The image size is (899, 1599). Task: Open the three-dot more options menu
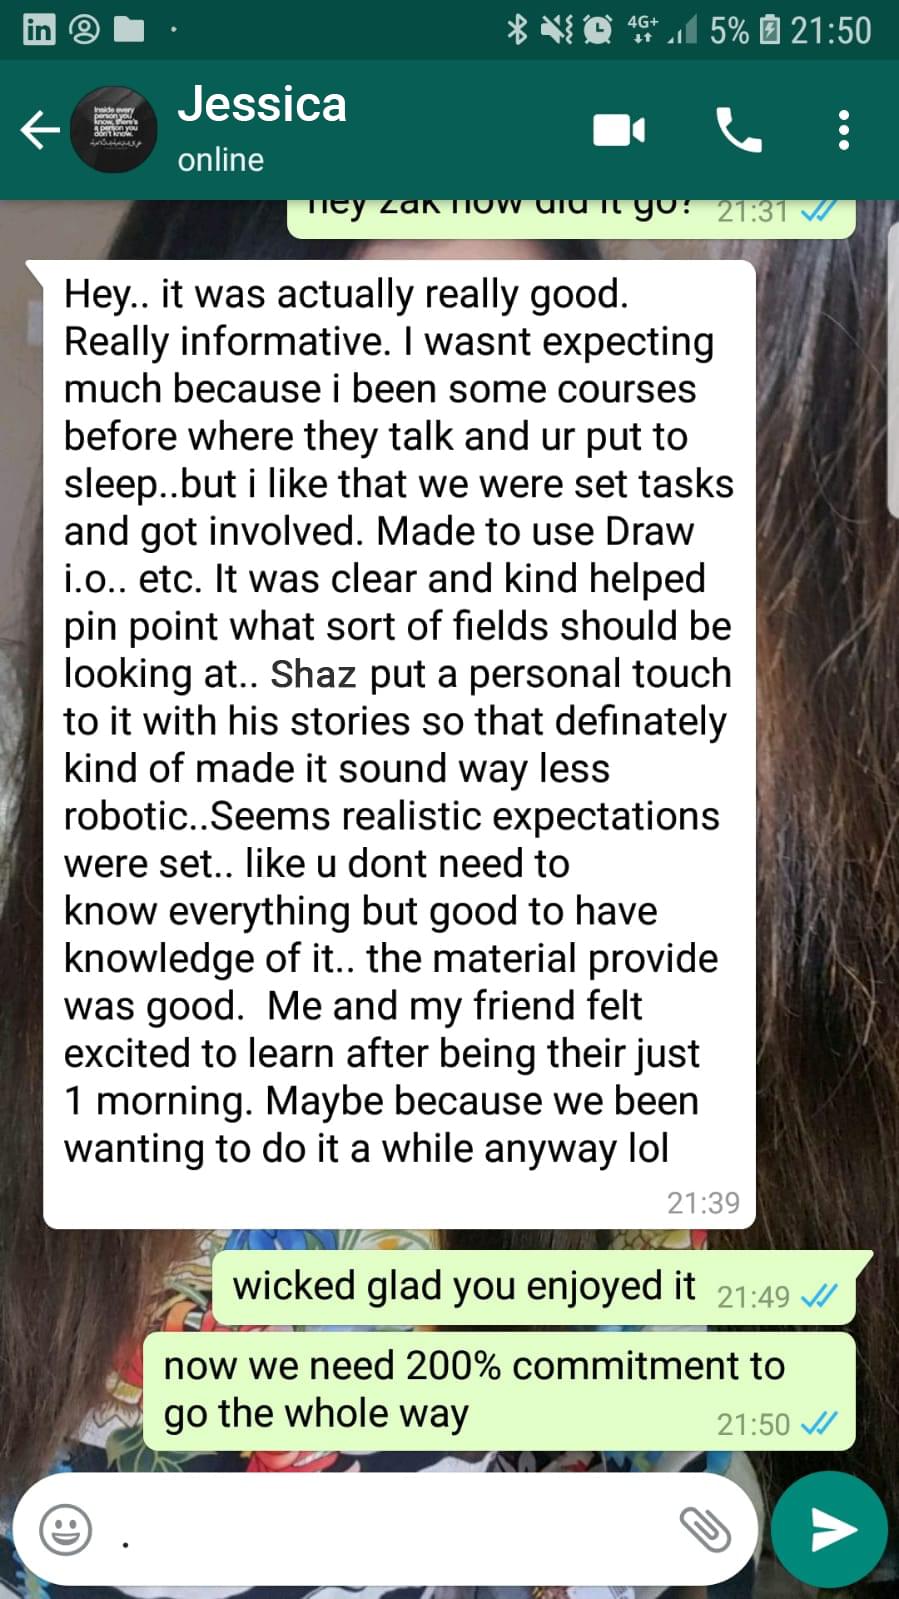[x=844, y=130]
